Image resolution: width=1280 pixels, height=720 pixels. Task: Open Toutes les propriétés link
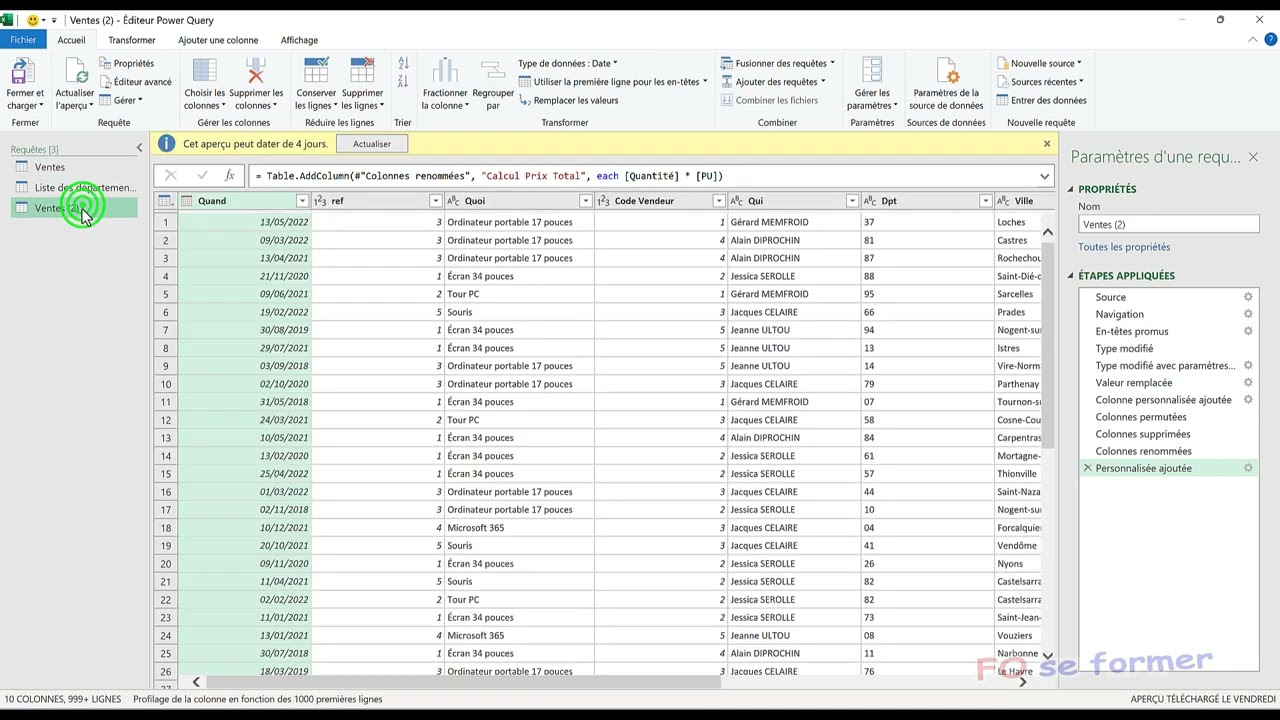pyautogui.click(x=1124, y=247)
